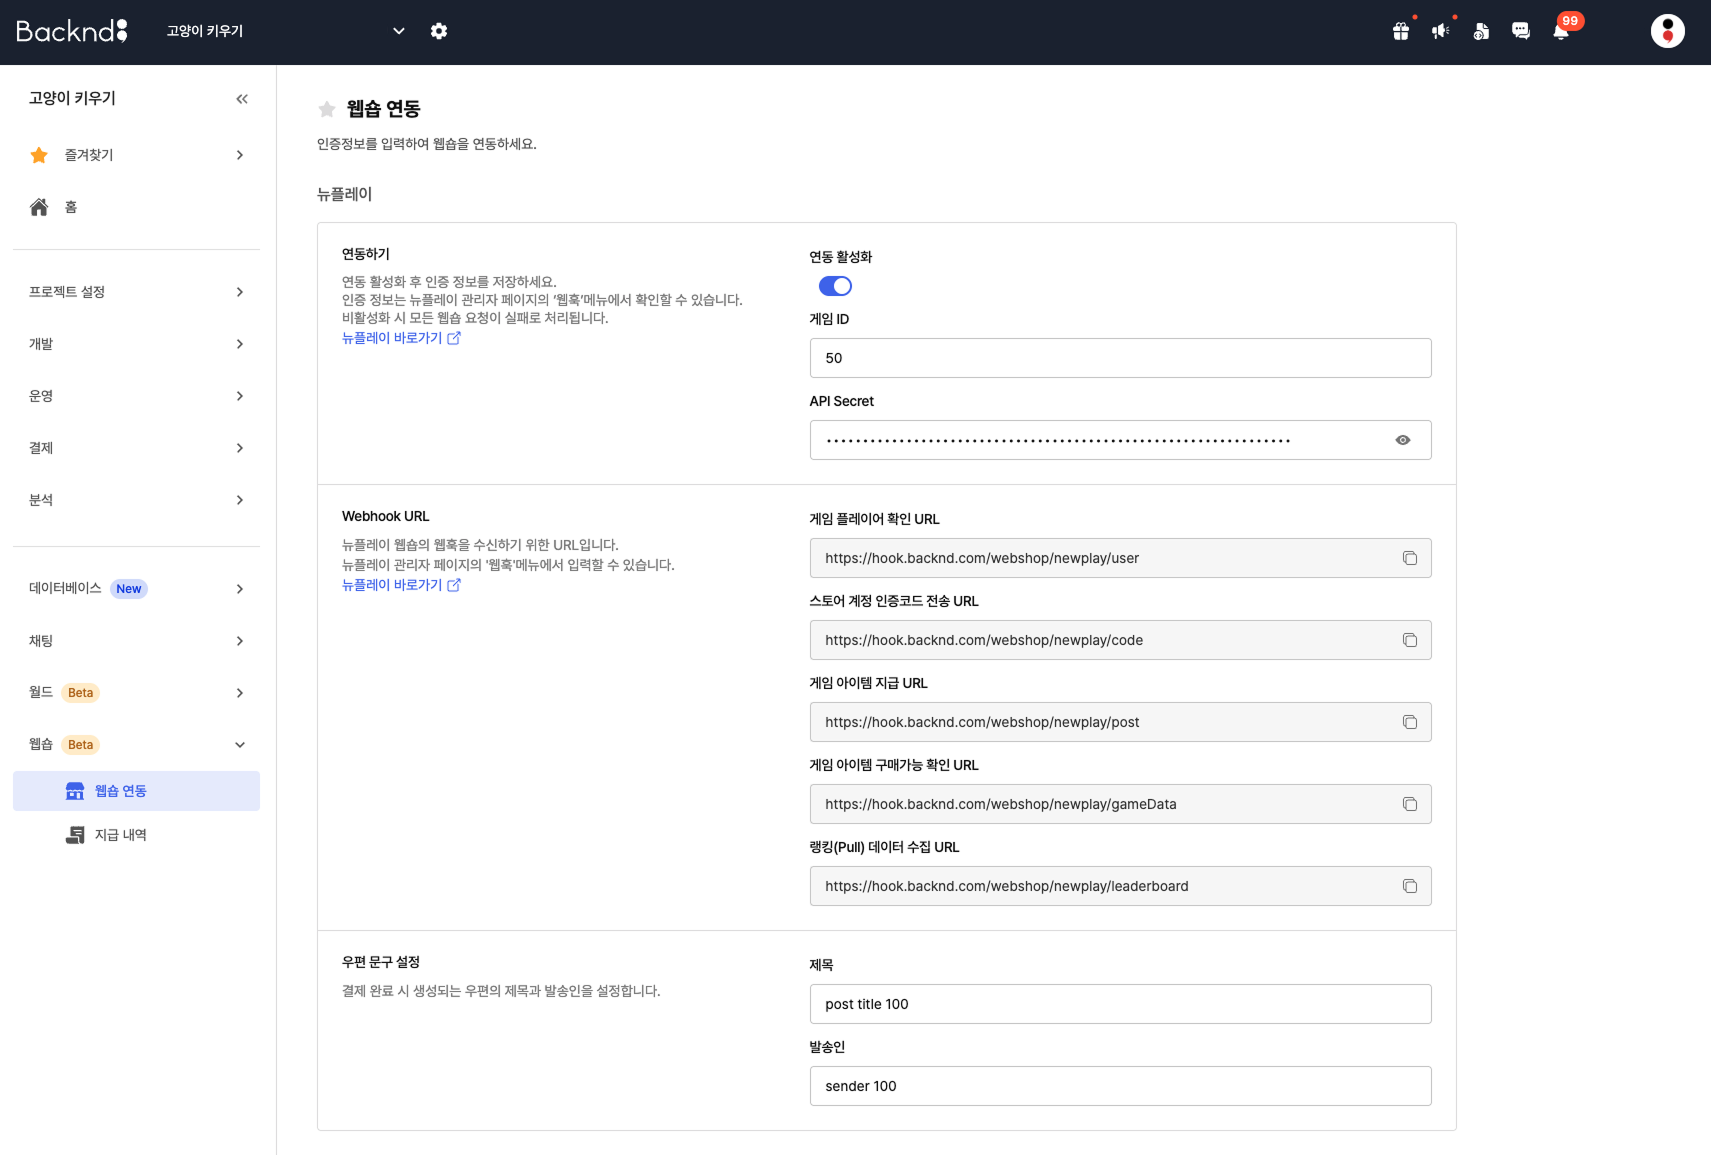The height and width of the screenshot is (1155, 1711).
Task: Go to 홈 in the sidebar
Action: [x=70, y=207]
